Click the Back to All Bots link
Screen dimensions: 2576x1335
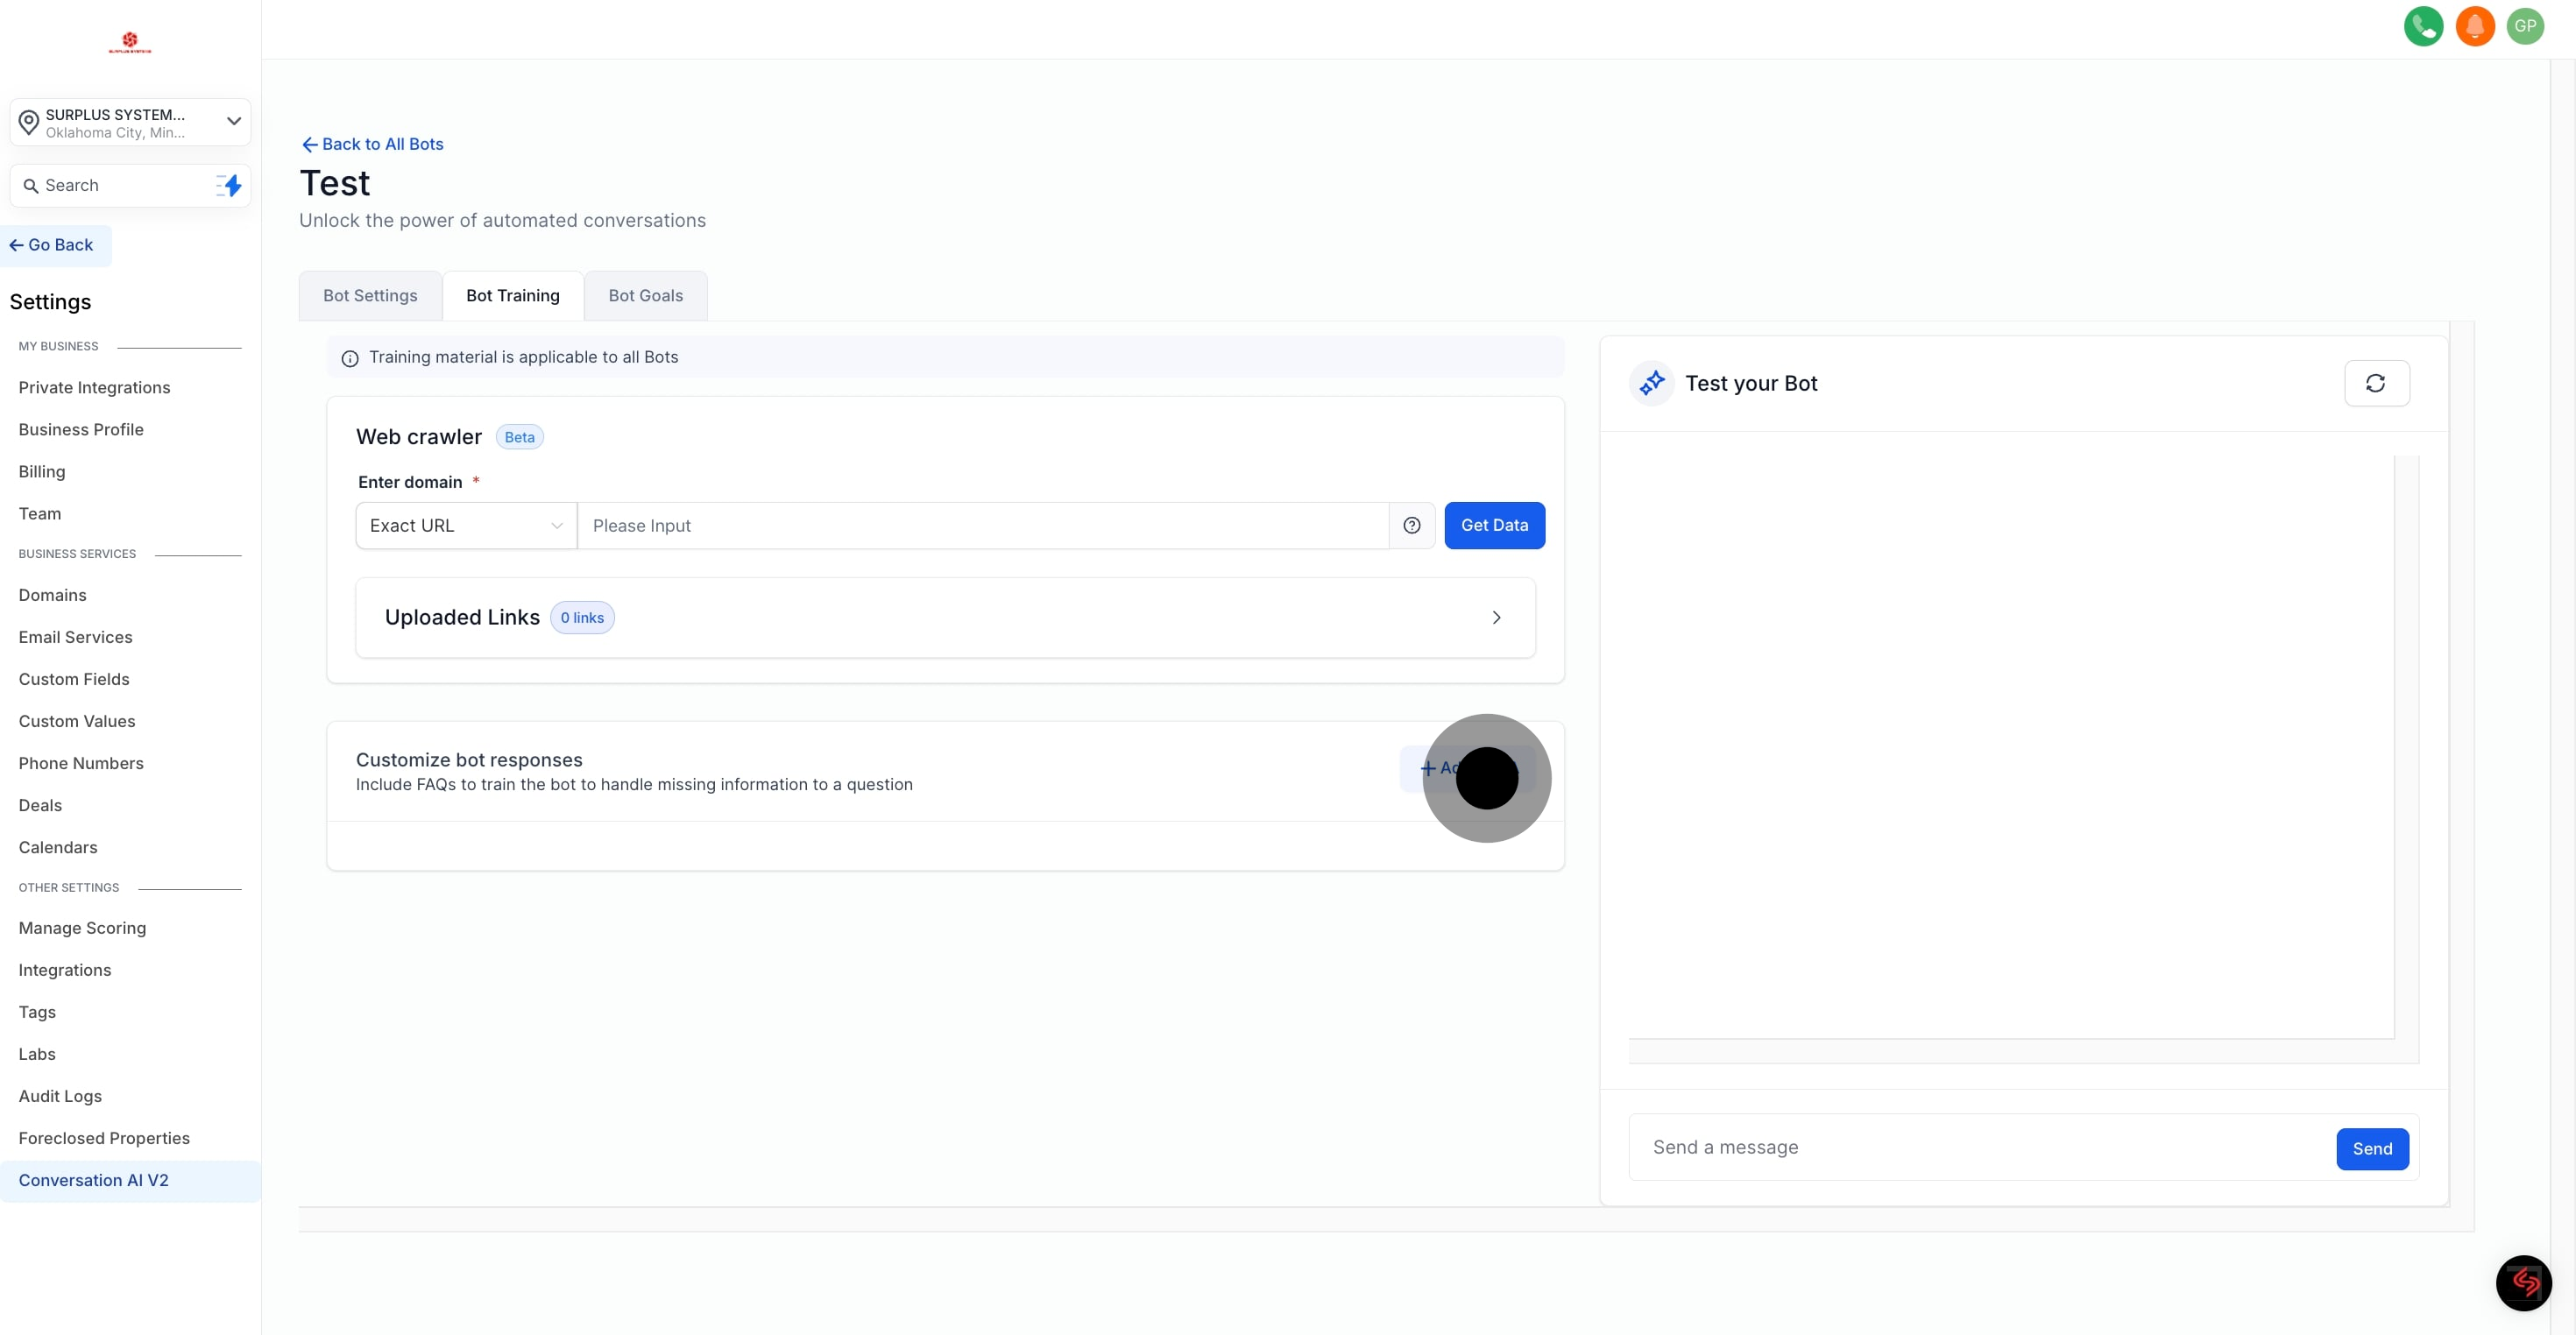click(x=372, y=144)
